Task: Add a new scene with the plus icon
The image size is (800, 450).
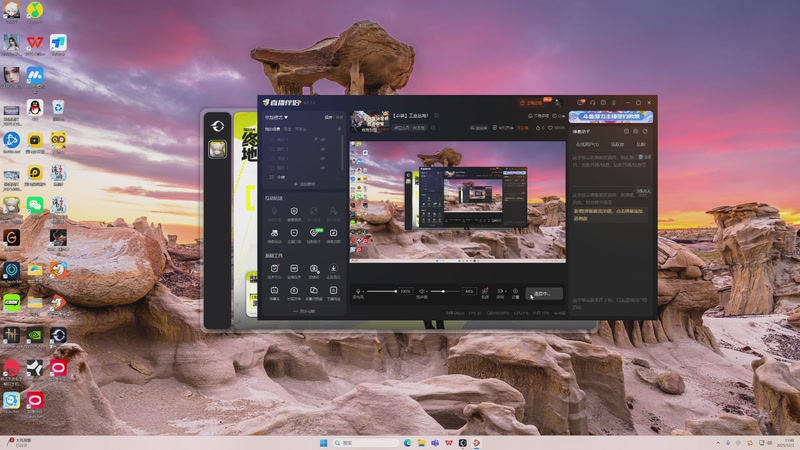Action: click(339, 129)
